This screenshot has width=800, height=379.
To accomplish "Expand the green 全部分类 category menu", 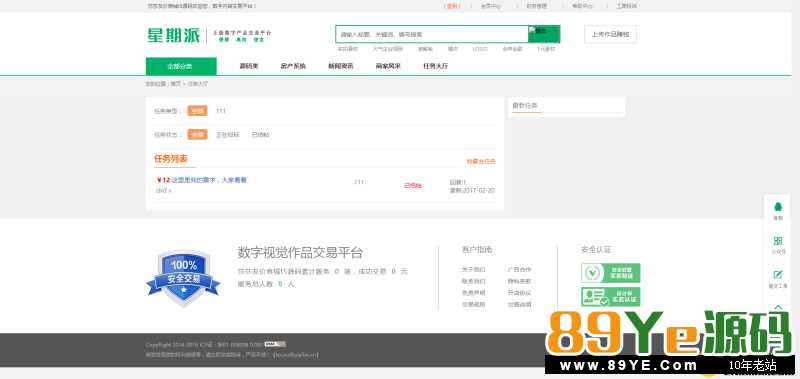I will click(181, 66).
